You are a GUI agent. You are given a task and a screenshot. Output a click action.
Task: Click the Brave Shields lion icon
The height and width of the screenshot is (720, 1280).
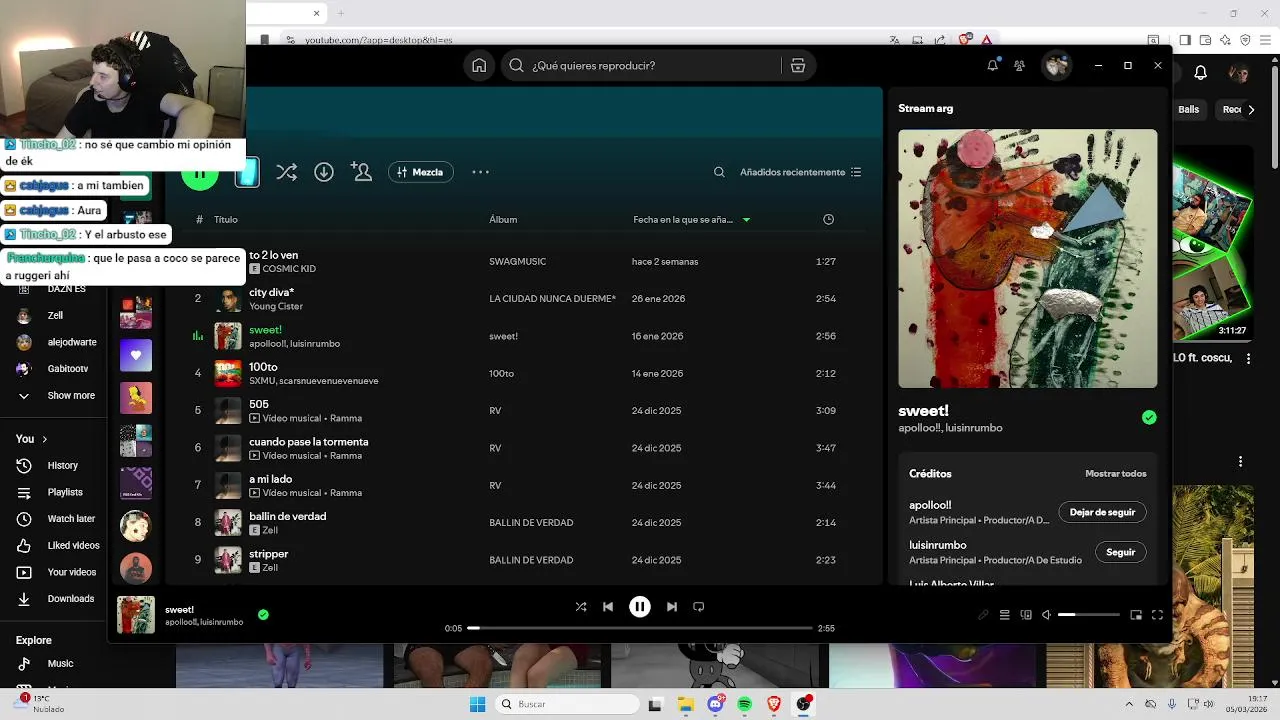(965, 40)
